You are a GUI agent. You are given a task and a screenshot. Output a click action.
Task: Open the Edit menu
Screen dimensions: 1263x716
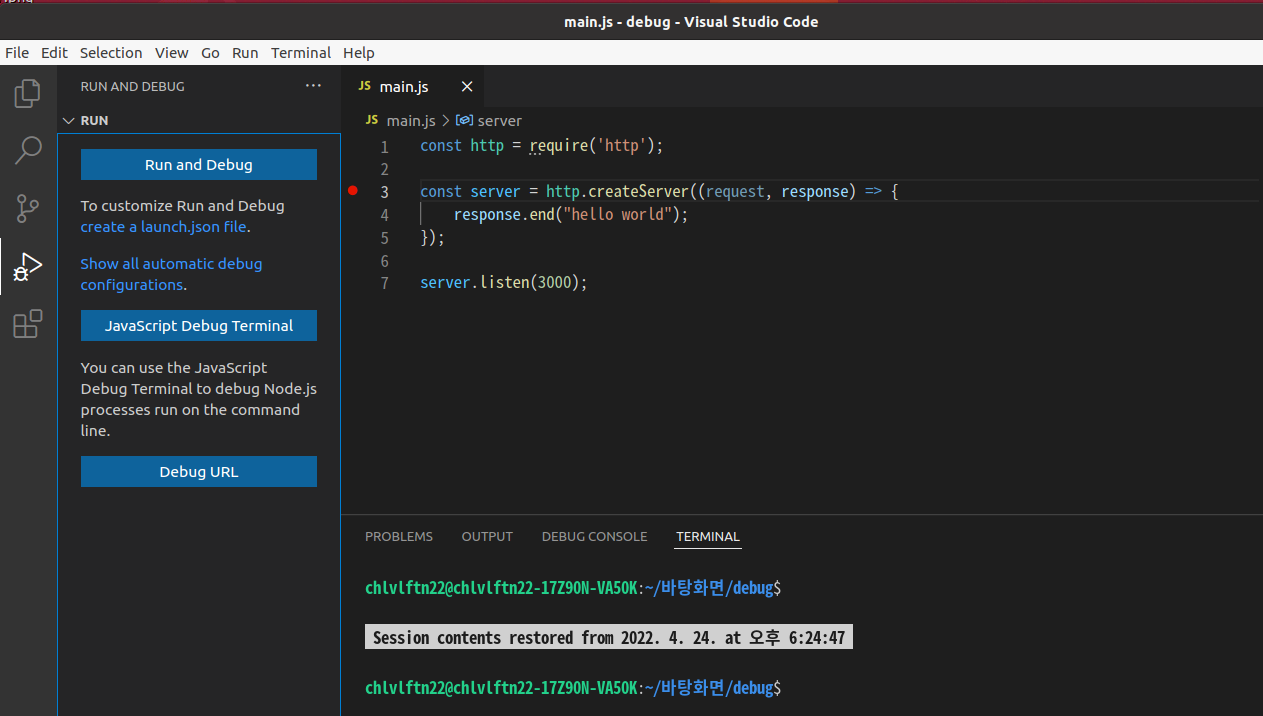point(54,53)
